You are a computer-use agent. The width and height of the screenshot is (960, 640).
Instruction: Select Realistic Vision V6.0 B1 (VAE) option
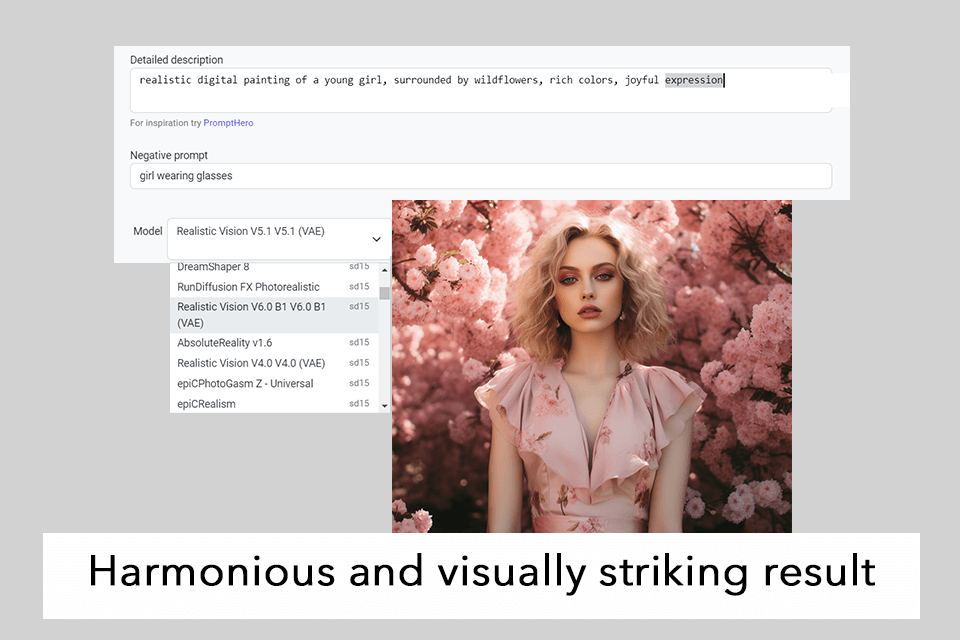(274, 315)
